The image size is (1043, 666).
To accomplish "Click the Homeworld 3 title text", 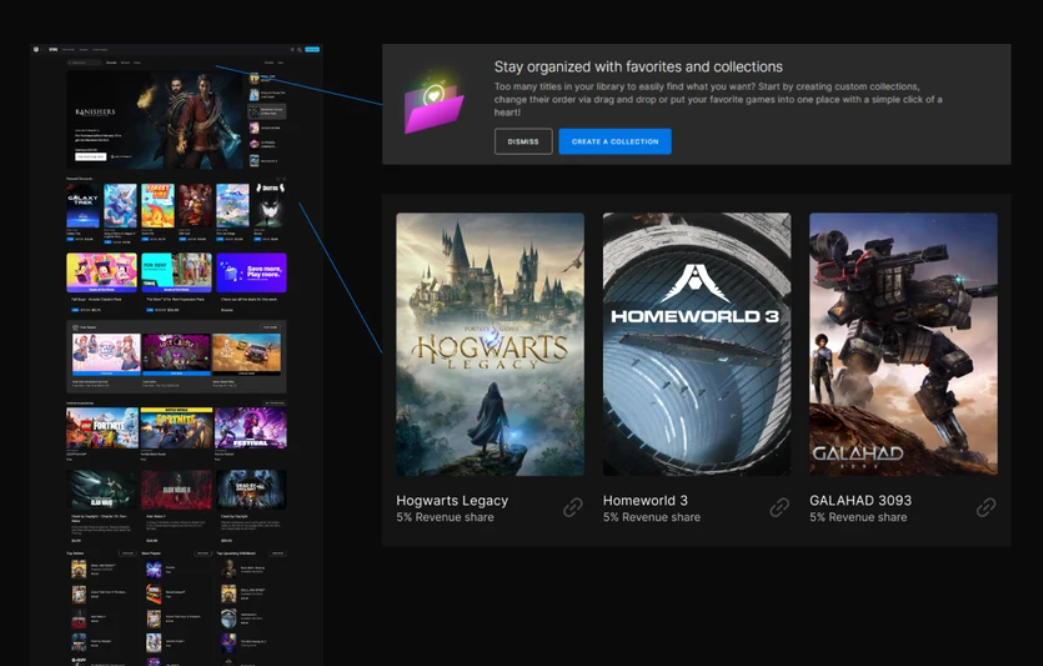I will pos(645,500).
